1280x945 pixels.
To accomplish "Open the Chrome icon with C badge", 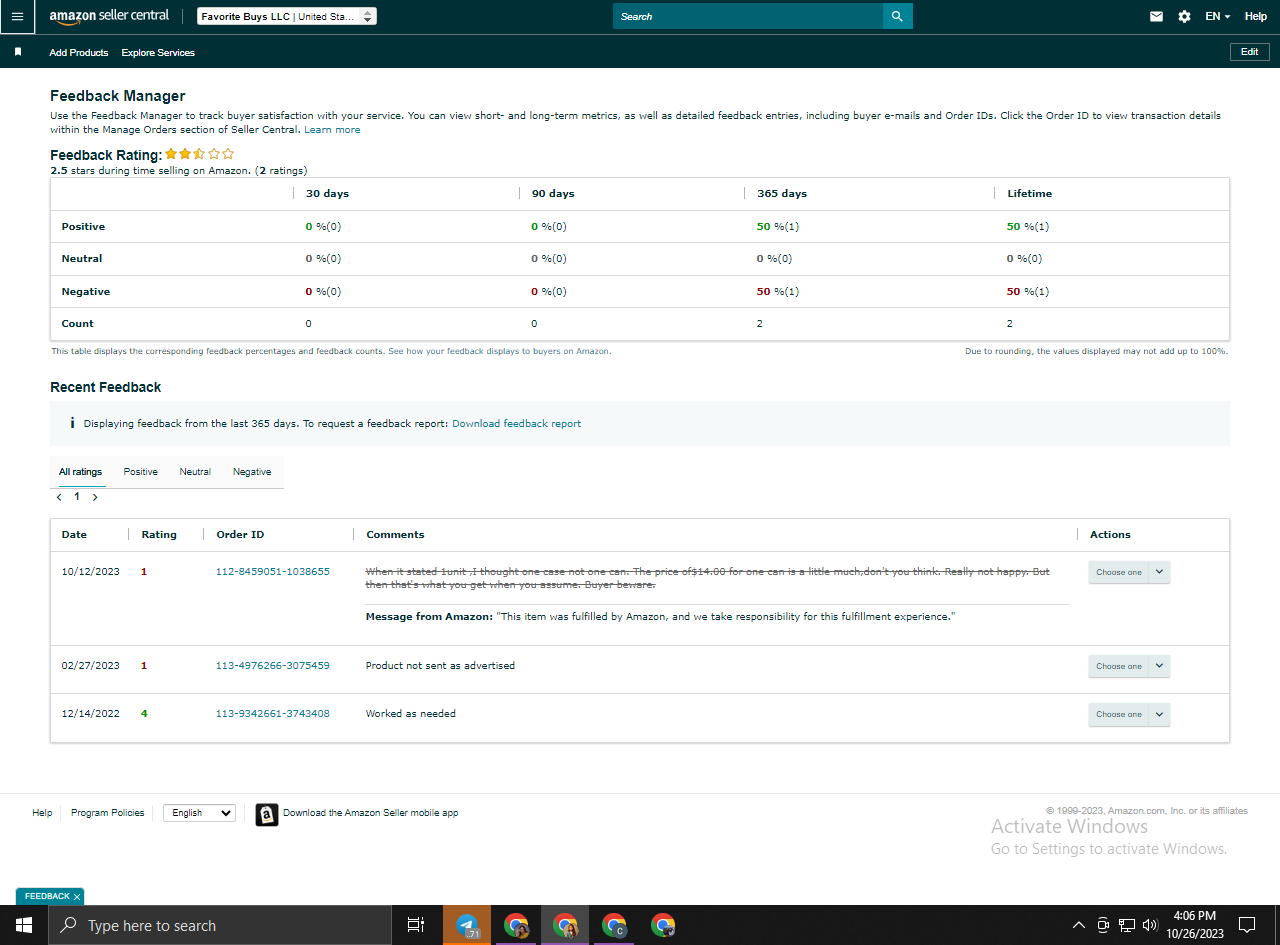I will pos(614,925).
